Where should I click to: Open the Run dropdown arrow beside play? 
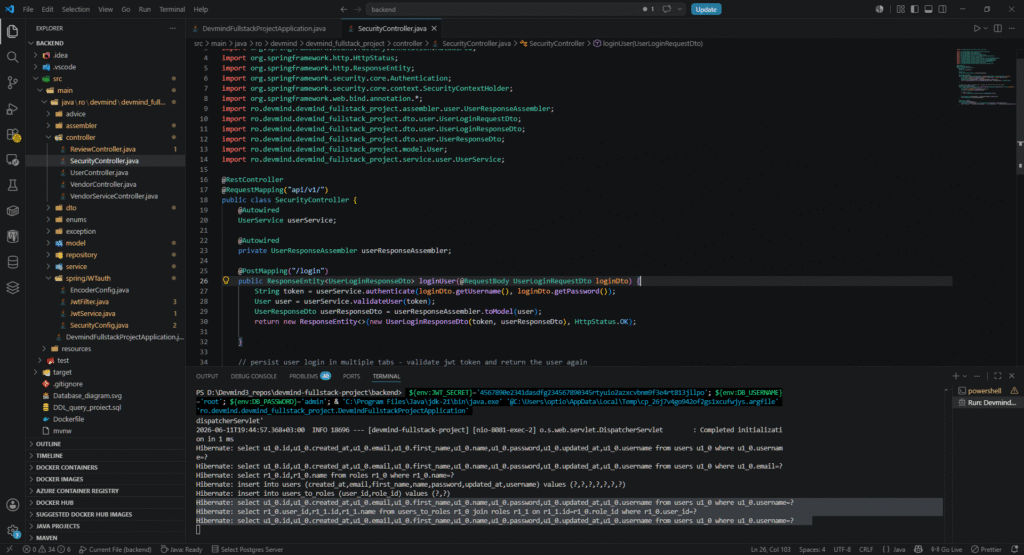(x=985, y=28)
